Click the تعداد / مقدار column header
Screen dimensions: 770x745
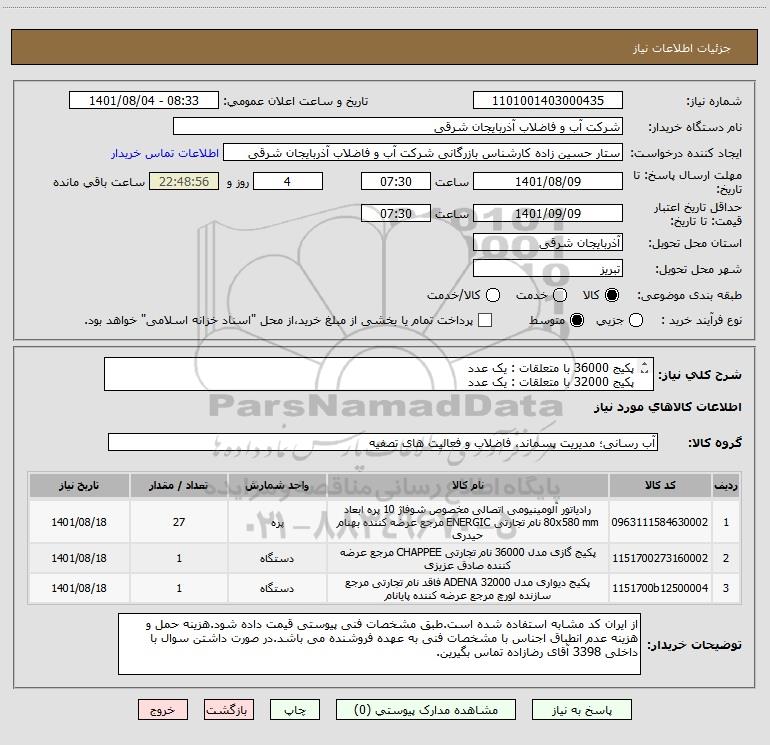coord(179,485)
